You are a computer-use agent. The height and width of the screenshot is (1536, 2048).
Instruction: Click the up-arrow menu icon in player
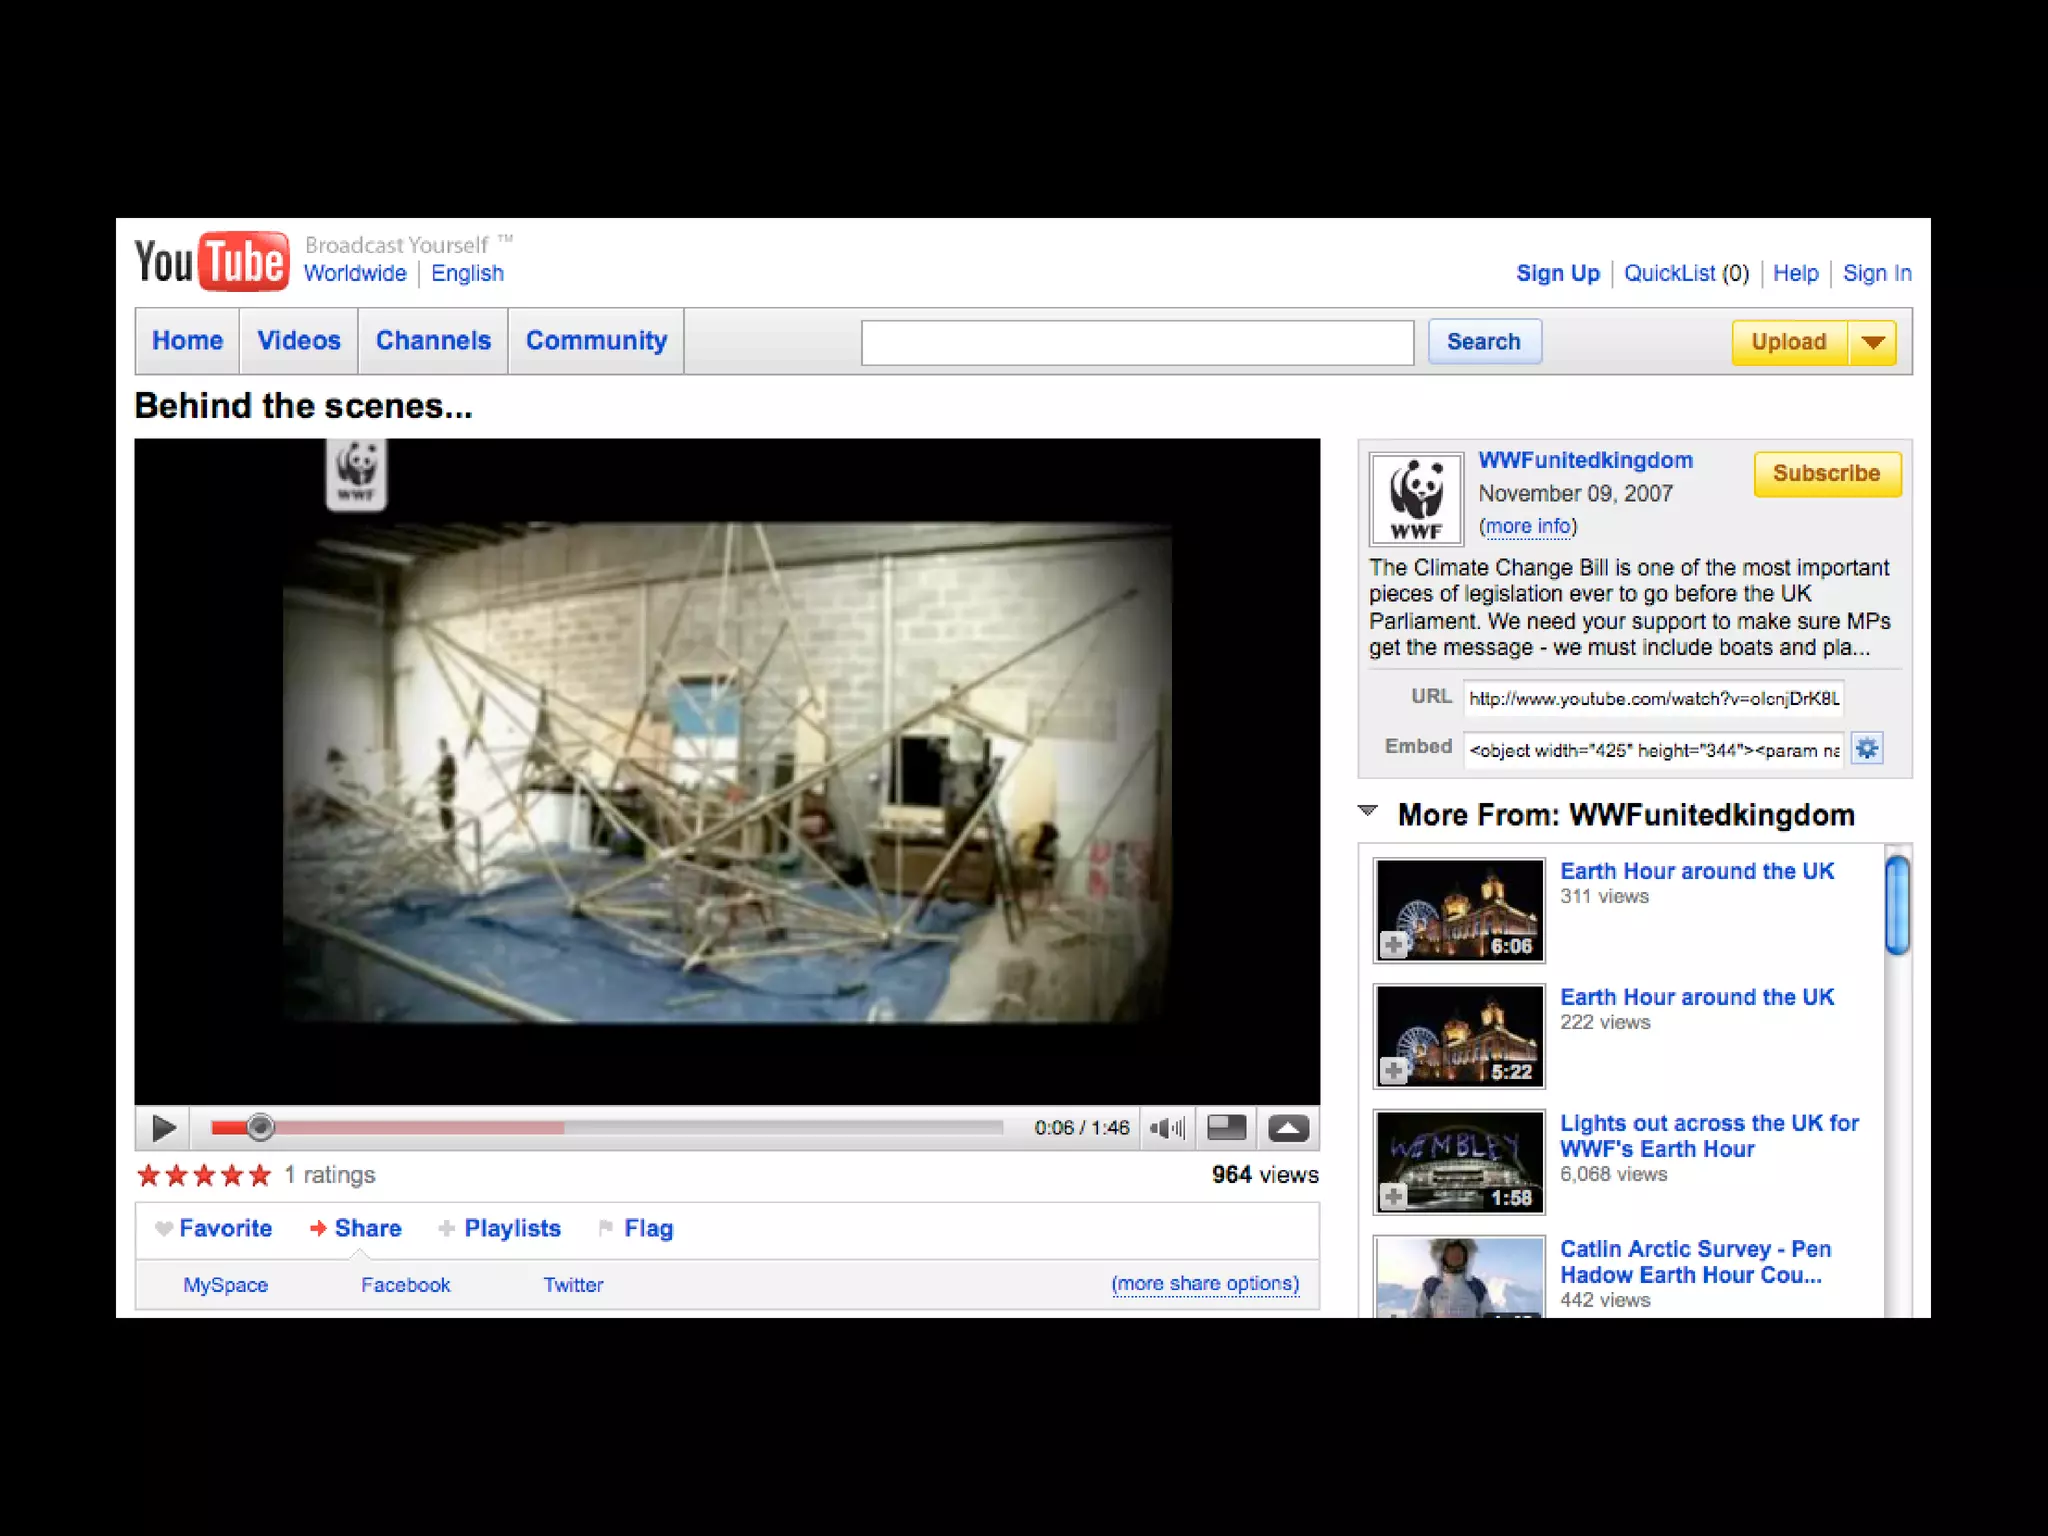(1288, 1128)
